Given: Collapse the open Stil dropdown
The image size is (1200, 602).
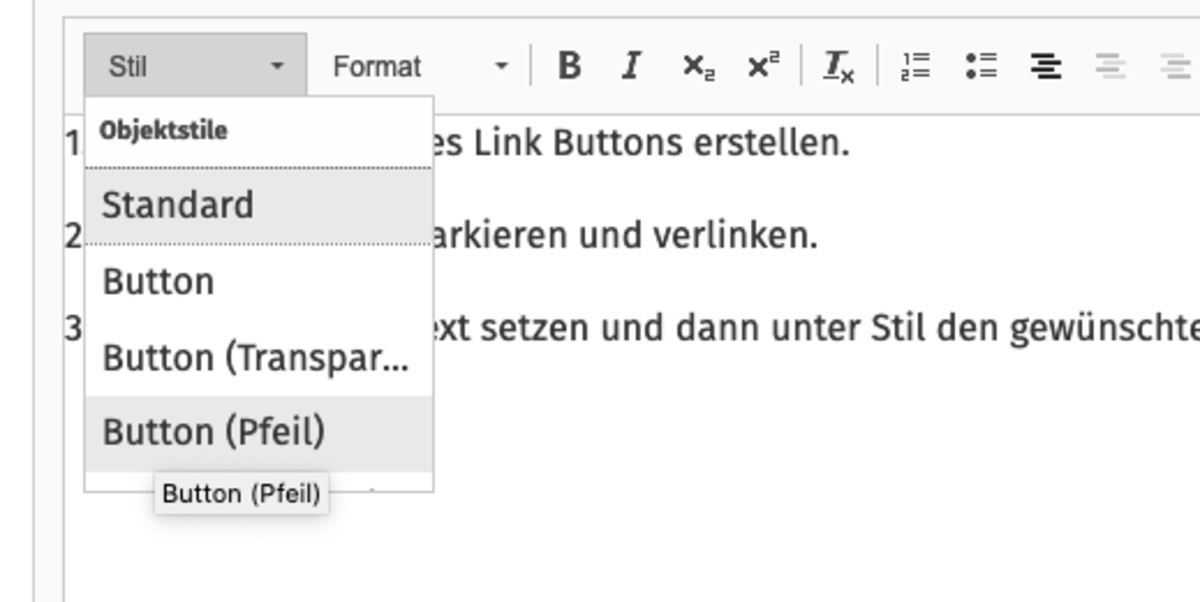Looking at the screenshot, I should pyautogui.click(x=195, y=67).
